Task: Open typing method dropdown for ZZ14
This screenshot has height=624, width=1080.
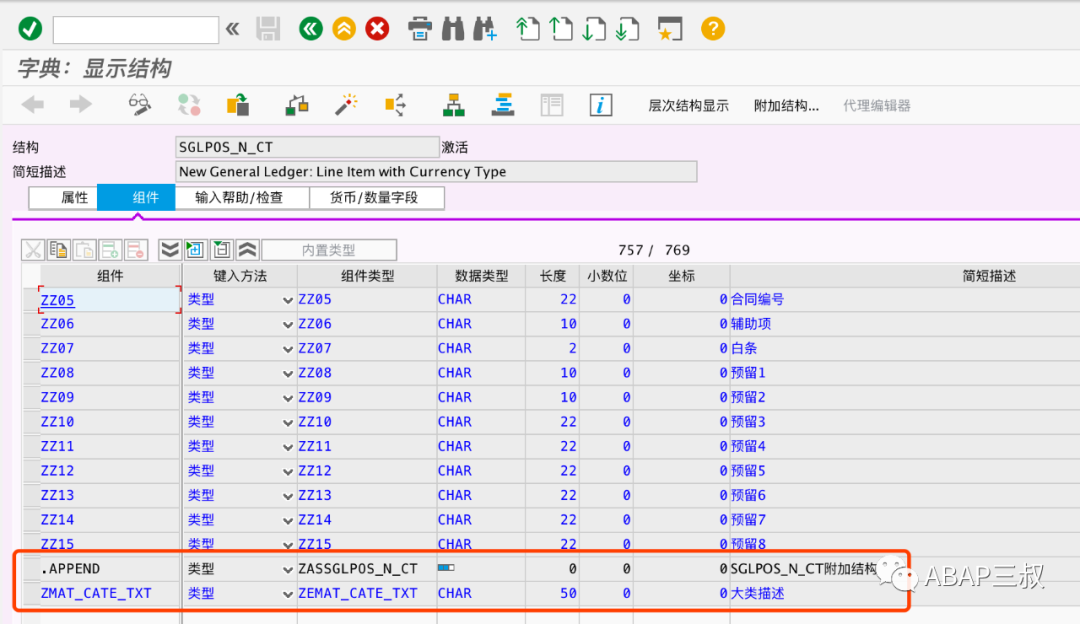Action: point(287,521)
